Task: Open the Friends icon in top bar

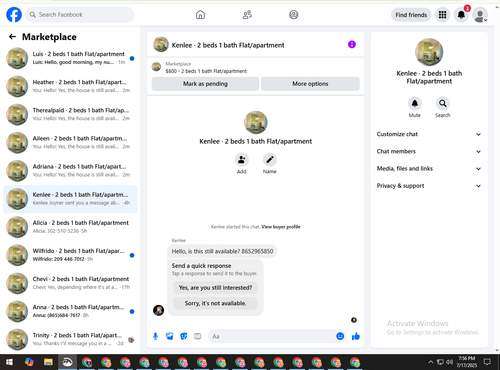Action: click(x=247, y=15)
